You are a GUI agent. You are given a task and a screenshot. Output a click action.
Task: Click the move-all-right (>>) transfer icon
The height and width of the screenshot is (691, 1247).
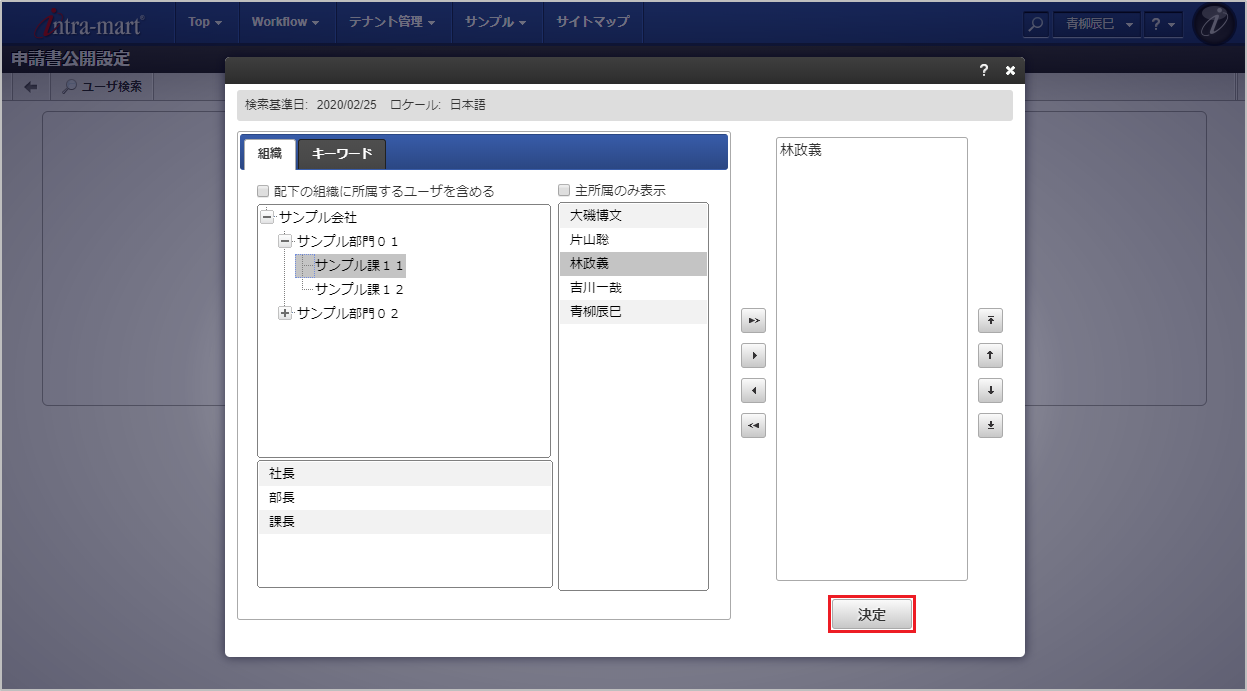pos(753,320)
